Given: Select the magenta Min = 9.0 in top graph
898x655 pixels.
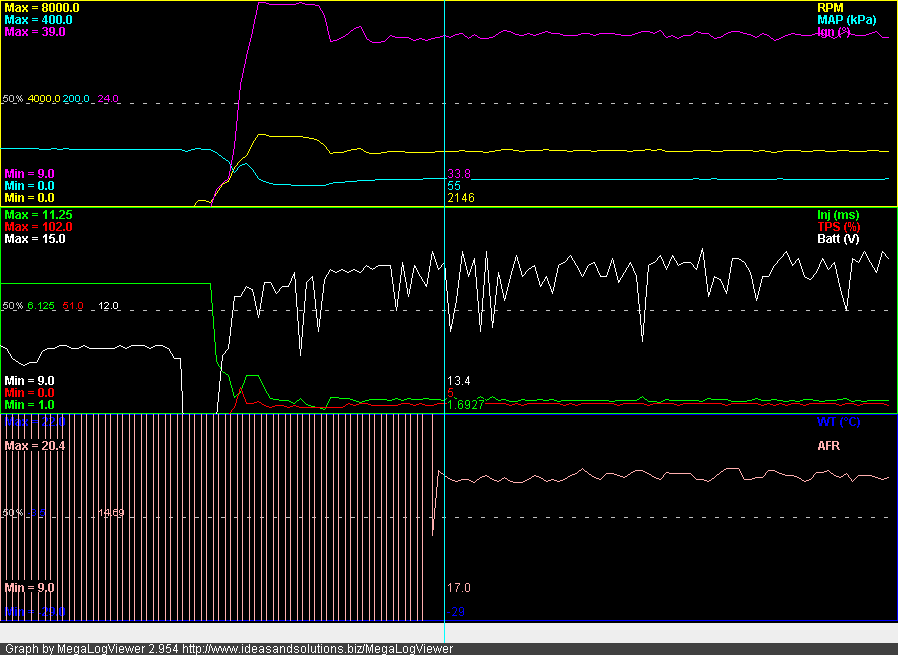Looking at the screenshot, I should 30,173.
